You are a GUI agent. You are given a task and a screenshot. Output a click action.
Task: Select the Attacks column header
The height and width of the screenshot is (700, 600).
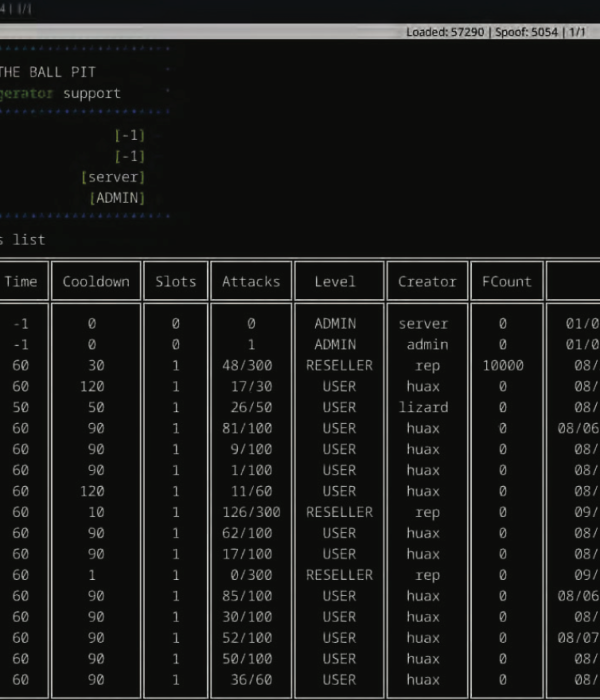[251, 281]
